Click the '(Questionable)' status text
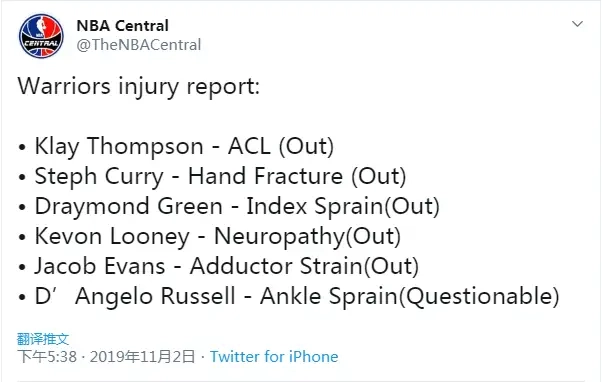 [x=479, y=296]
